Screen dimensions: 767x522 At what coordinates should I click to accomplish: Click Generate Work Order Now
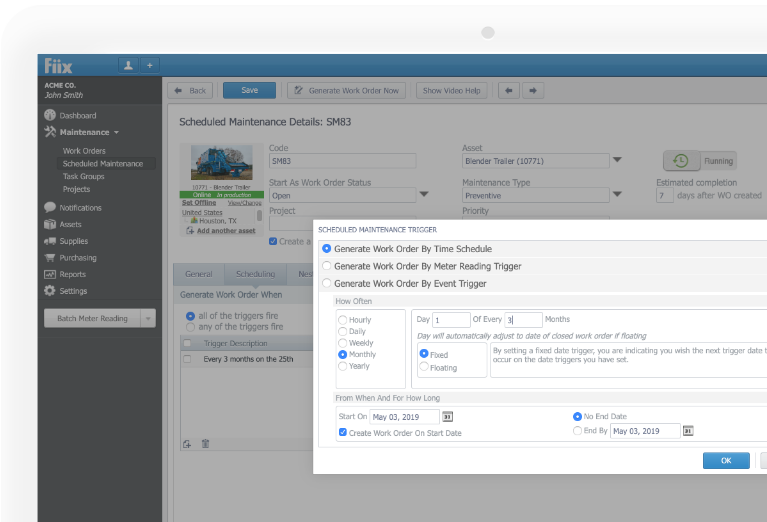pyautogui.click(x=347, y=91)
